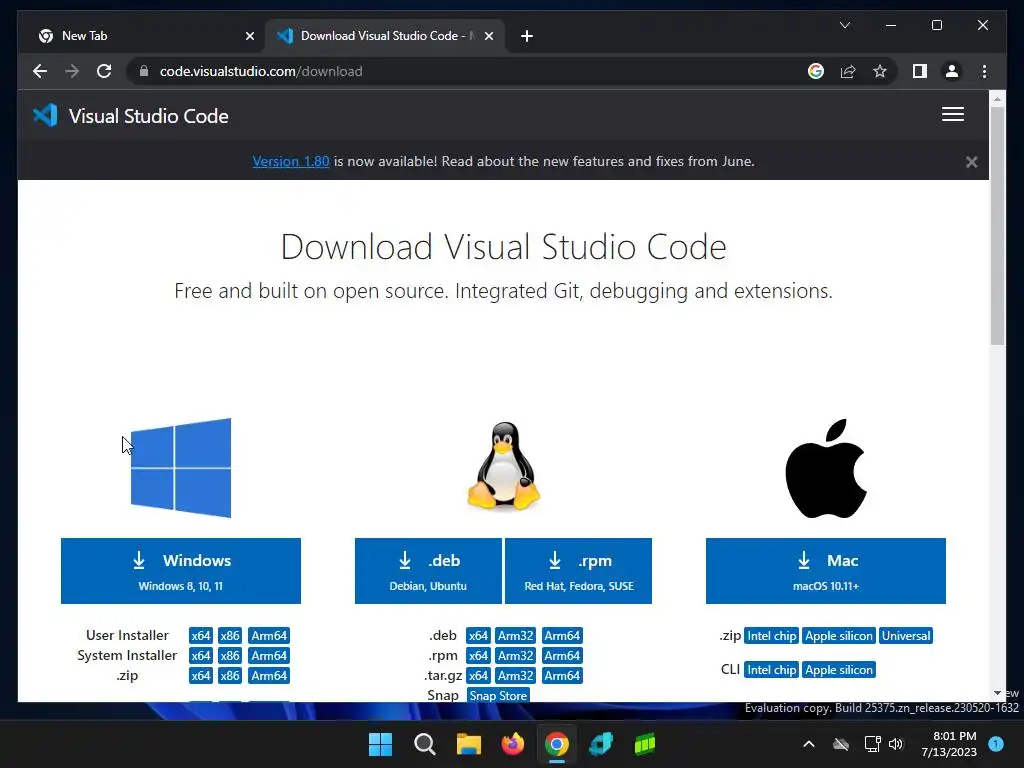
Task: Open the Snap Store link
Action: click(x=498, y=696)
